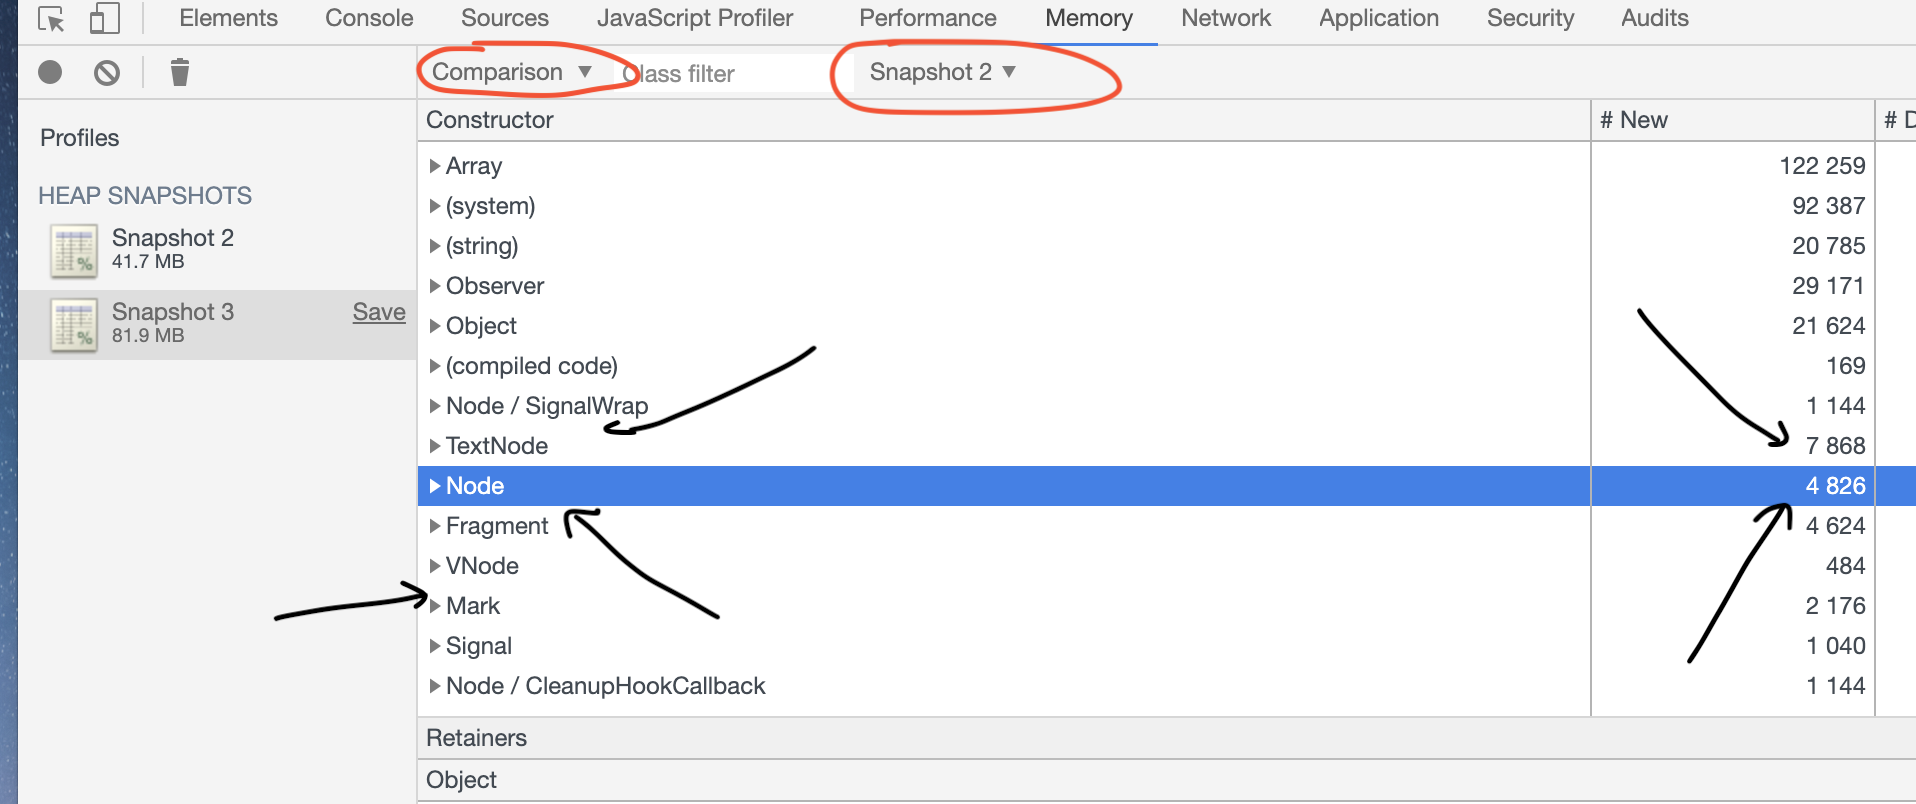Screen dimensions: 1916x804
Task: Expand the TextNode constructor row
Action: tap(435, 446)
